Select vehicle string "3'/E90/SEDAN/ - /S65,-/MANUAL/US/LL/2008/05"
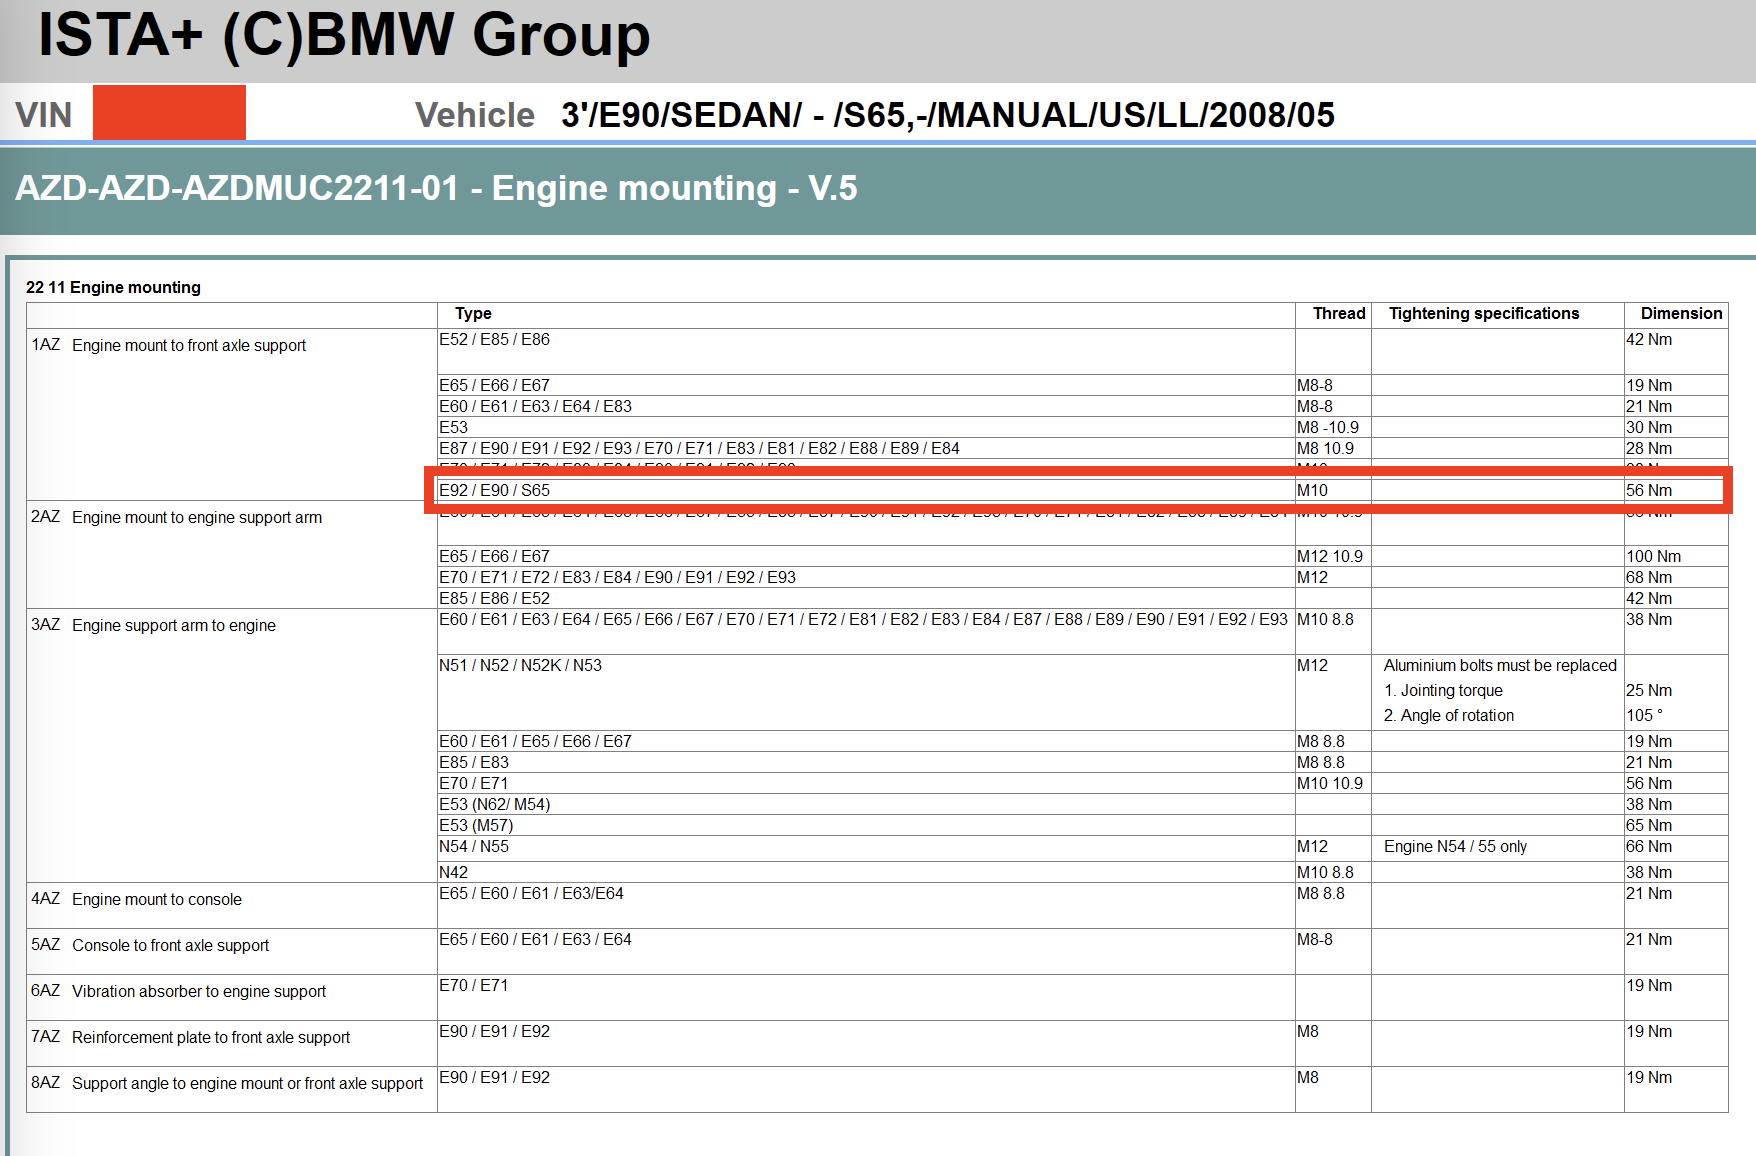 [948, 115]
